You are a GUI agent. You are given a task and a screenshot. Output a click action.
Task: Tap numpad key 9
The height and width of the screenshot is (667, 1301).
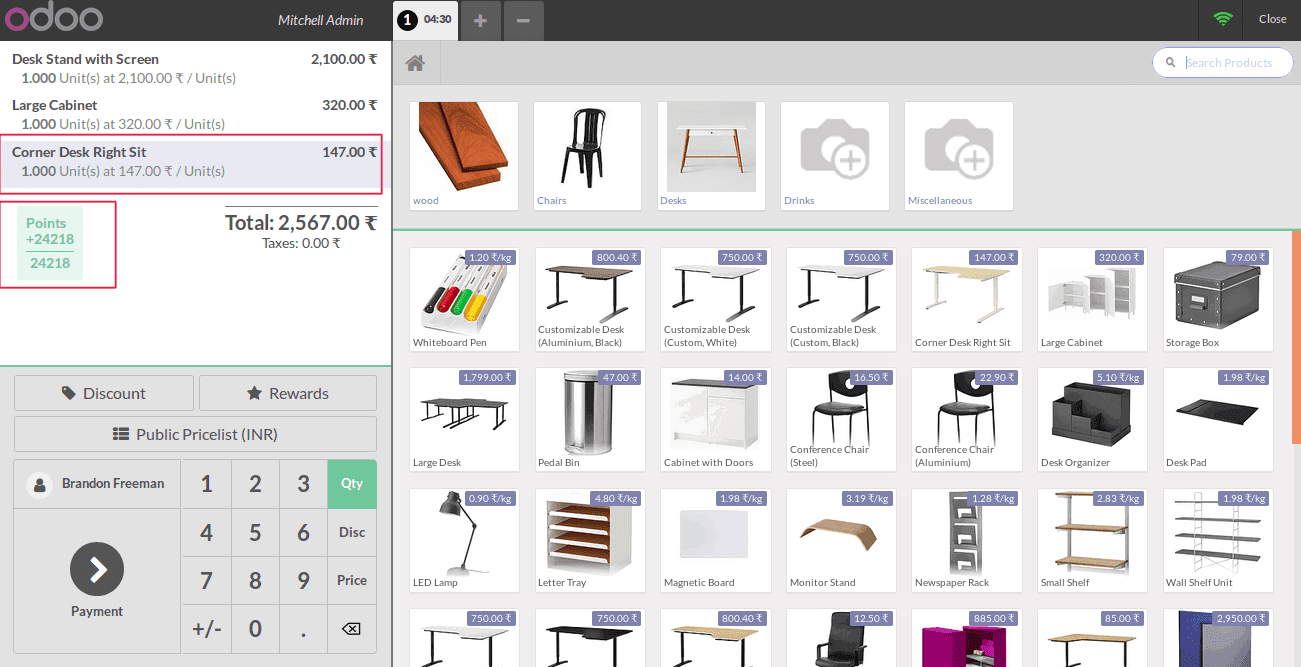point(303,580)
